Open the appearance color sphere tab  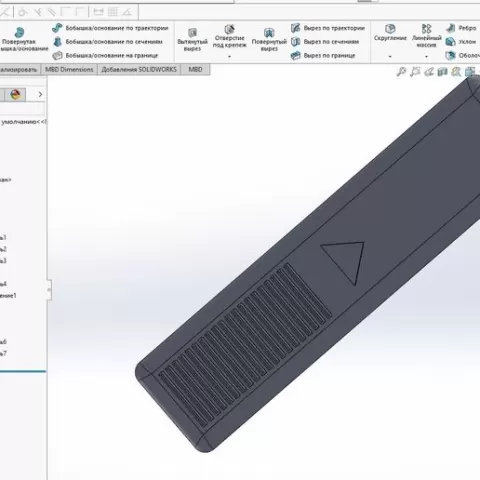coord(15,94)
